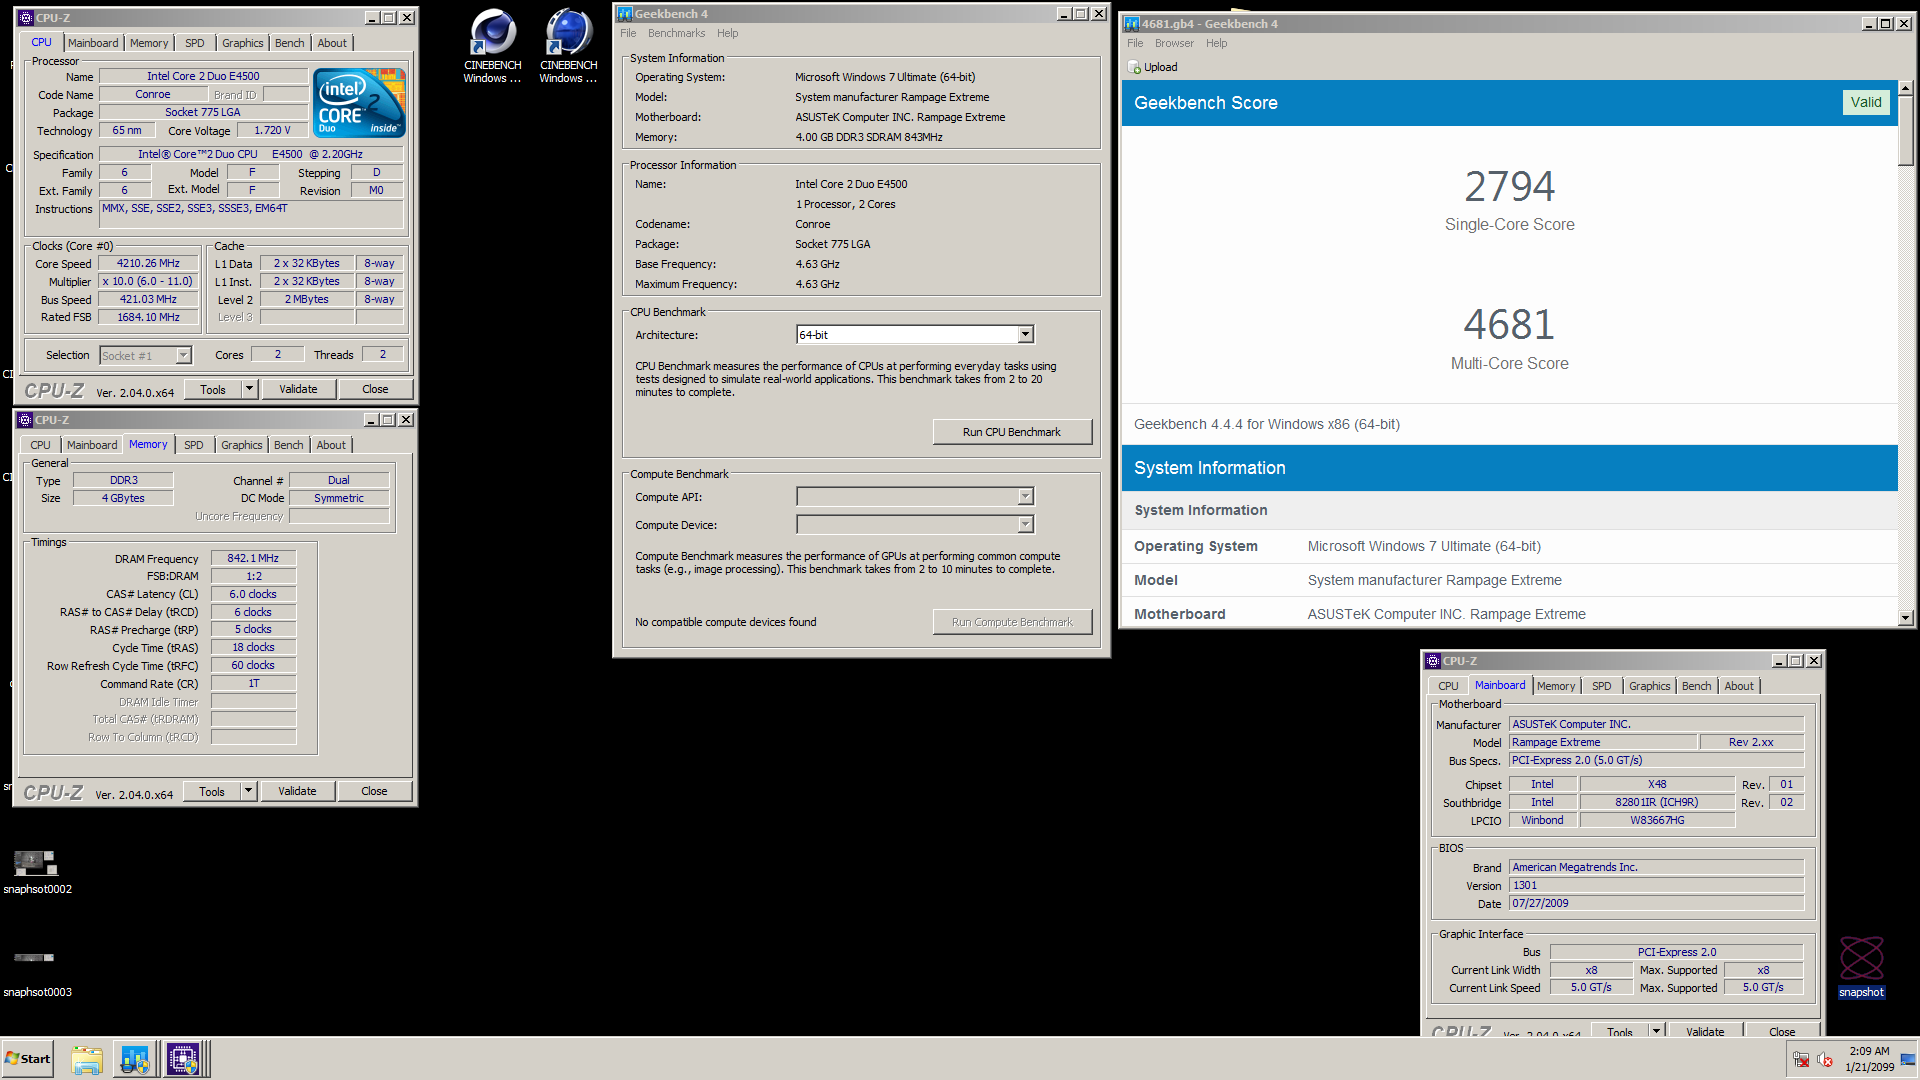The width and height of the screenshot is (1920, 1080).
Task: Click the Rated FSB value 1684.10 MHz
Action: click(x=148, y=317)
